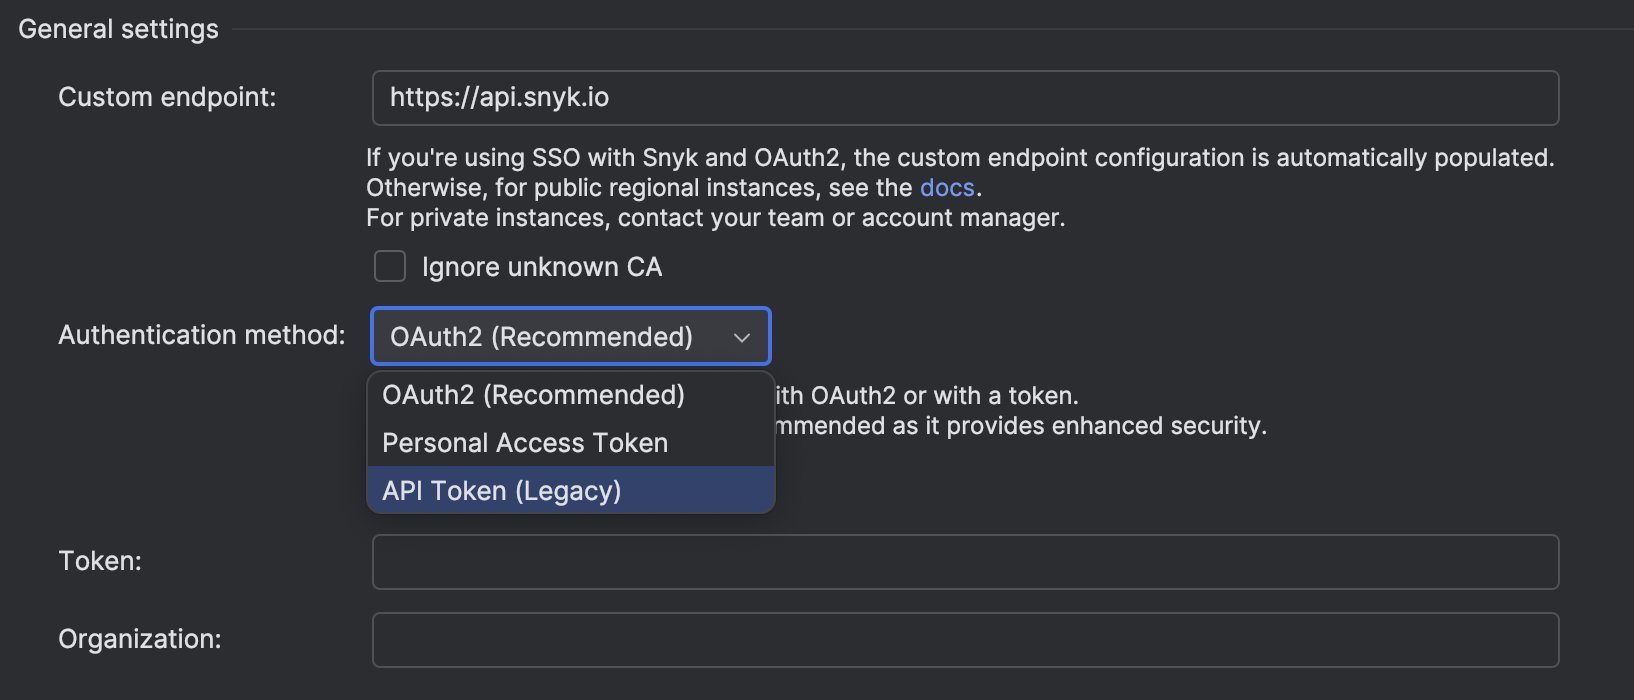The image size is (1634, 700).
Task: Click the 'Token:' label
Action: [100, 561]
